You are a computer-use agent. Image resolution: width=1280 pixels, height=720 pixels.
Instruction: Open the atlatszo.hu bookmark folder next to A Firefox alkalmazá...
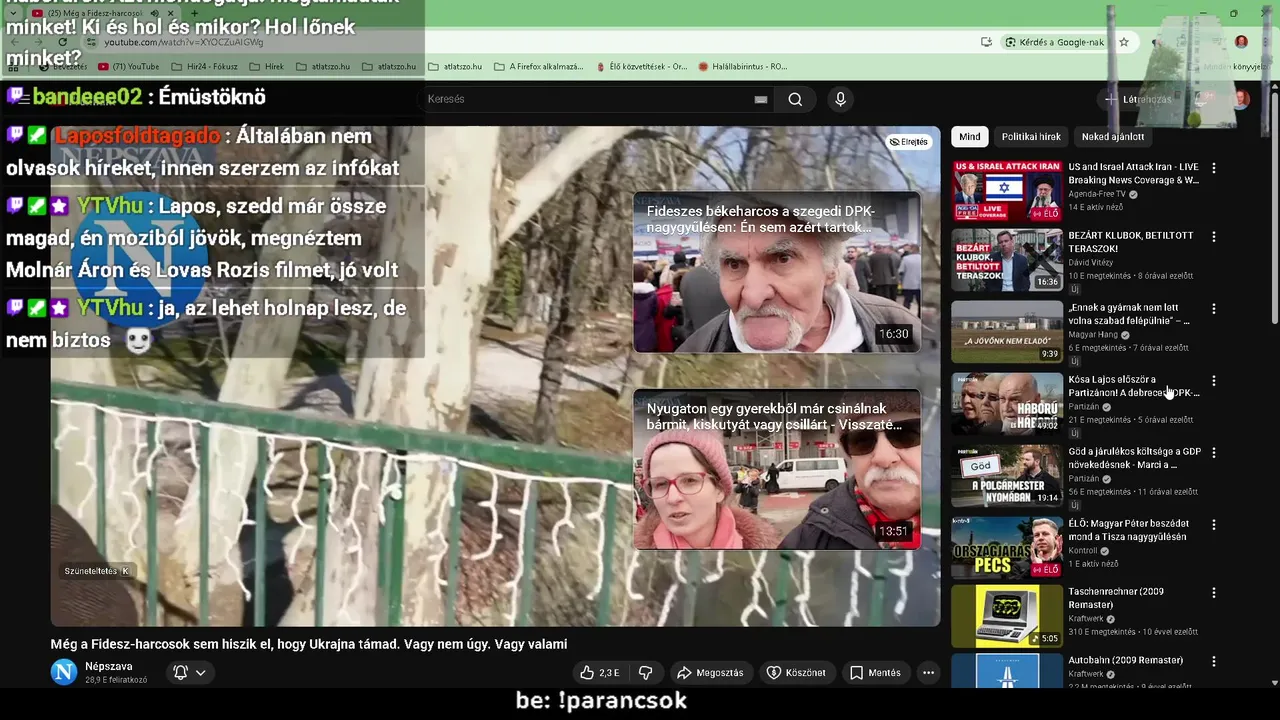point(455,67)
